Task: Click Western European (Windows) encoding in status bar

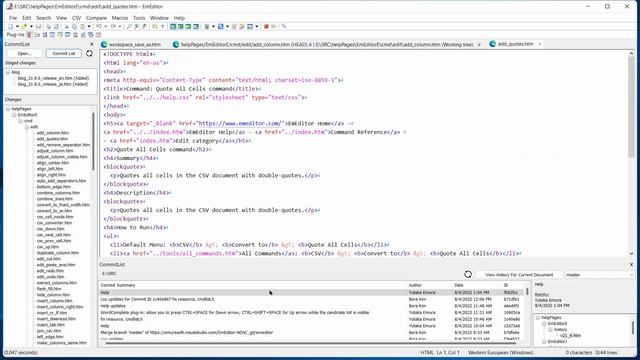Action: (500, 353)
